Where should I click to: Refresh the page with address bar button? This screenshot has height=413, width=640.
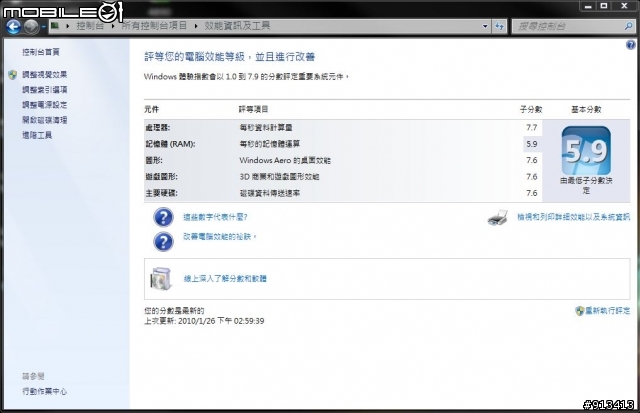[x=499, y=27]
